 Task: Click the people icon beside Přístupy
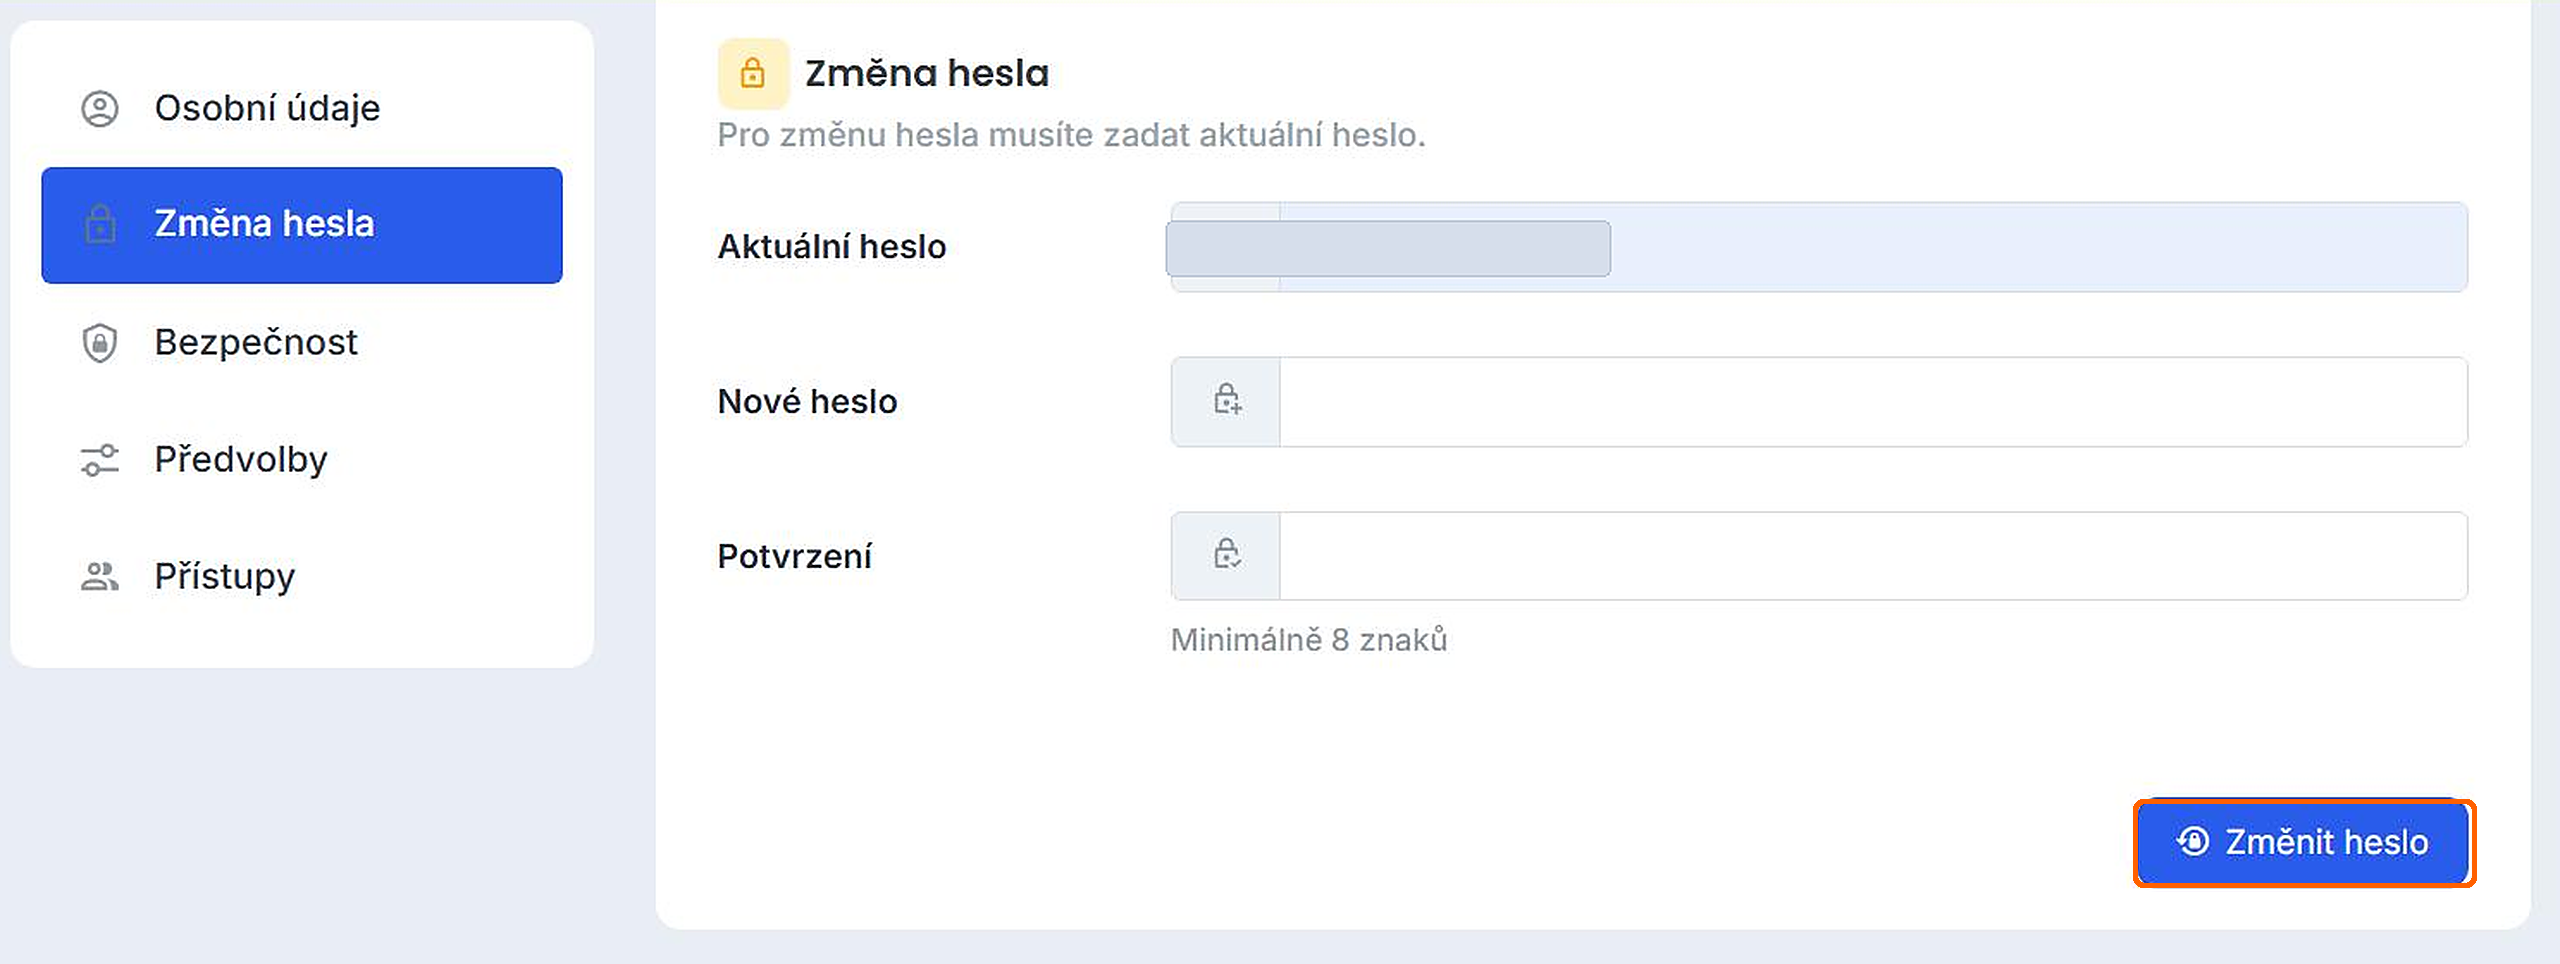click(x=100, y=577)
